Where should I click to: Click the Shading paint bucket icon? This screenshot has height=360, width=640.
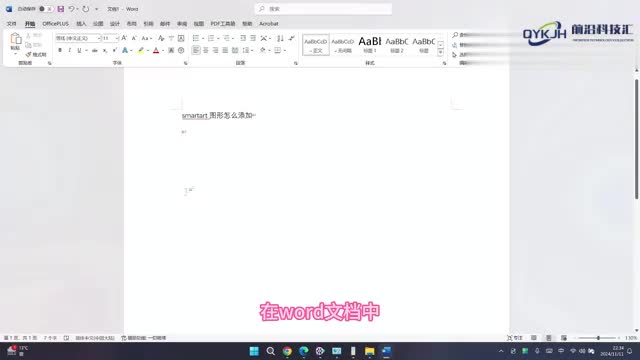pyautogui.click(x=262, y=50)
